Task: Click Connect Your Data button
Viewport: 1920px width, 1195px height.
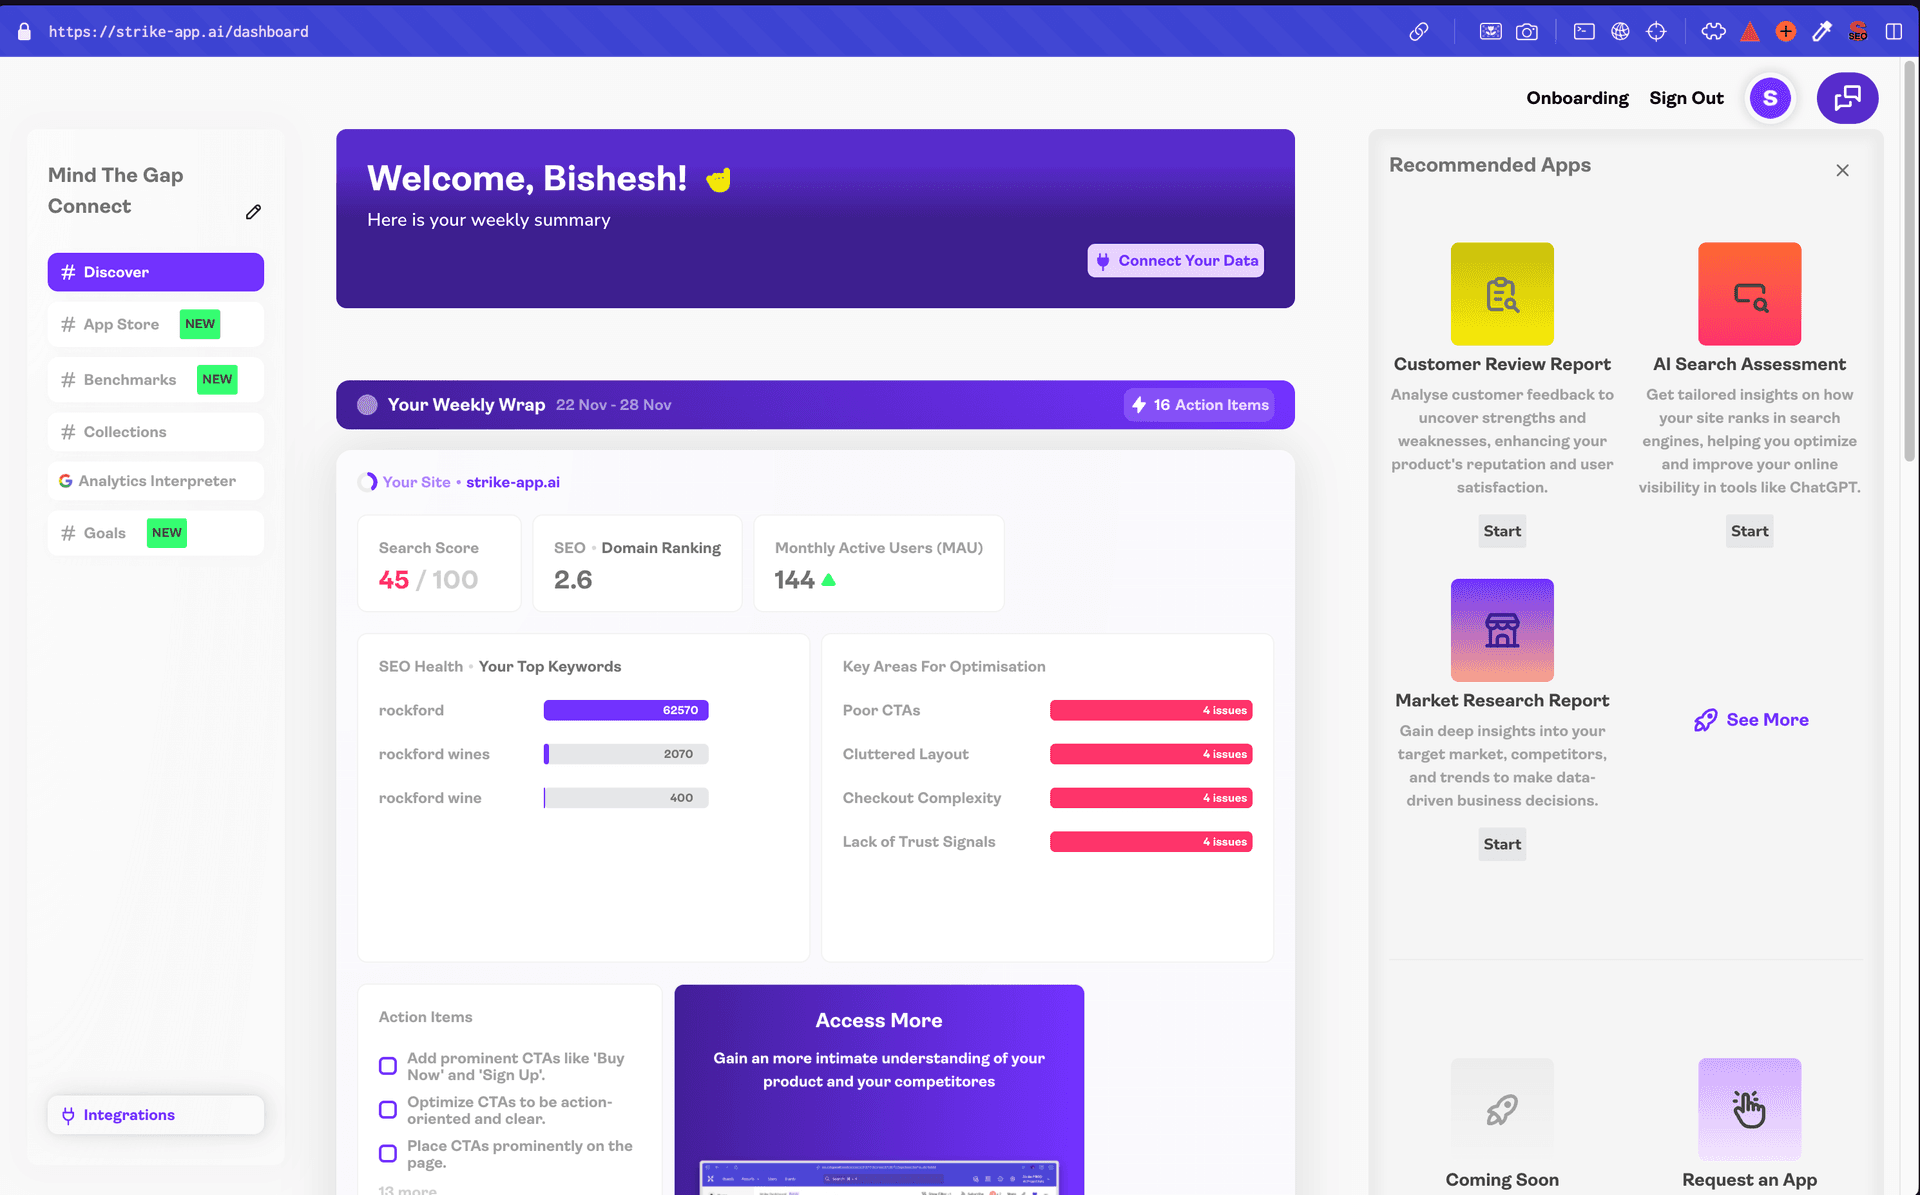Action: (x=1175, y=261)
